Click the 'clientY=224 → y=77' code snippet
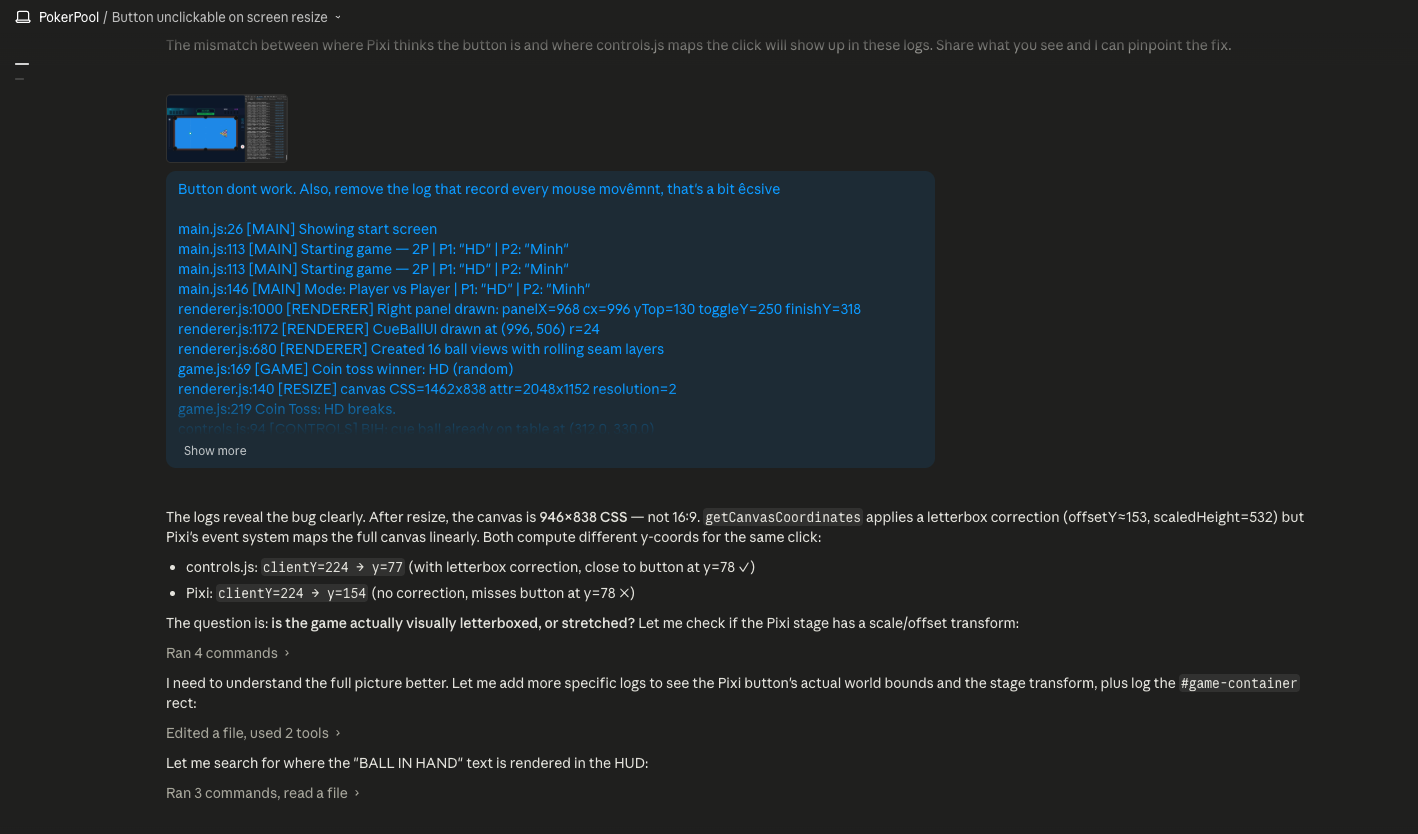 click(x=333, y=567)
